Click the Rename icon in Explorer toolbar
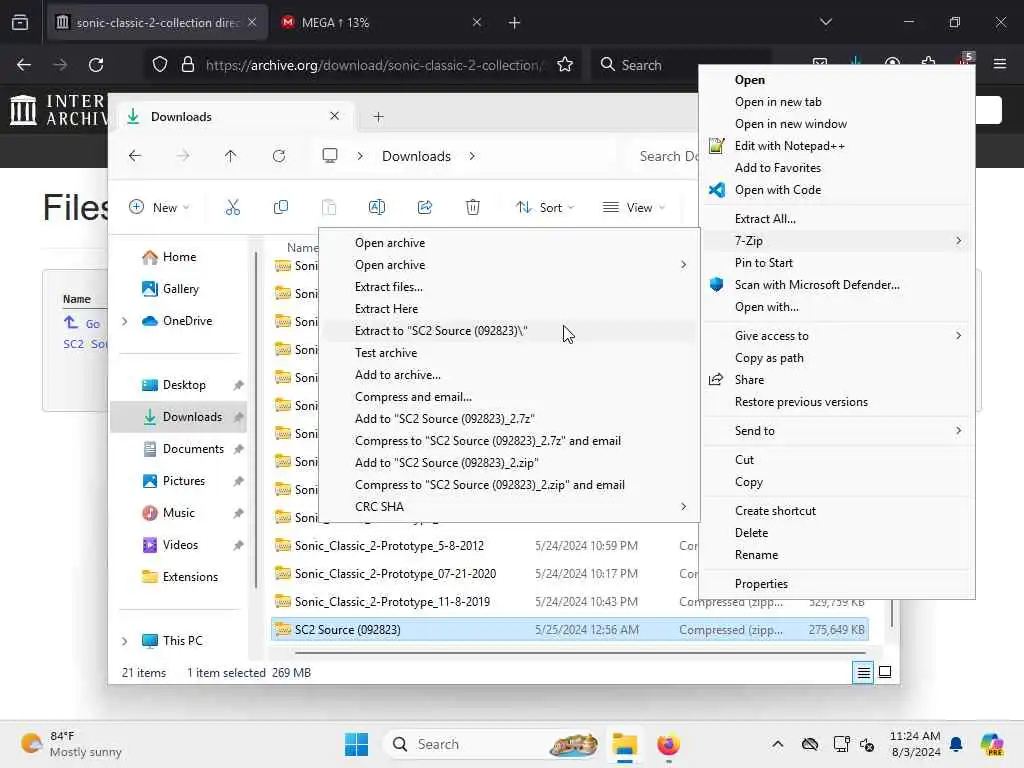 coord(377,208)
